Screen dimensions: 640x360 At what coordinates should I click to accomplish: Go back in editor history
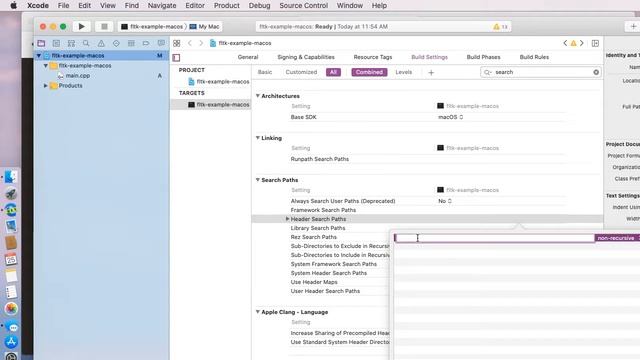coord(190,43)
